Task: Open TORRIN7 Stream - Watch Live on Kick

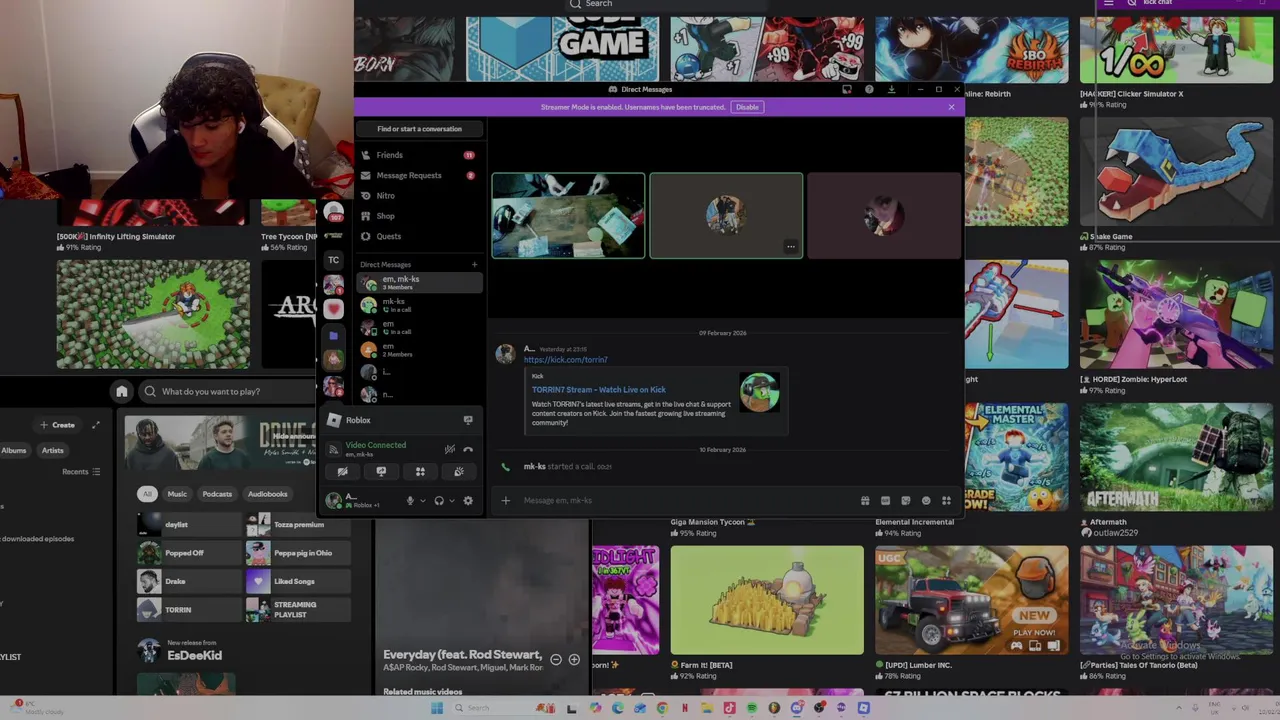Action: point(598,389)
